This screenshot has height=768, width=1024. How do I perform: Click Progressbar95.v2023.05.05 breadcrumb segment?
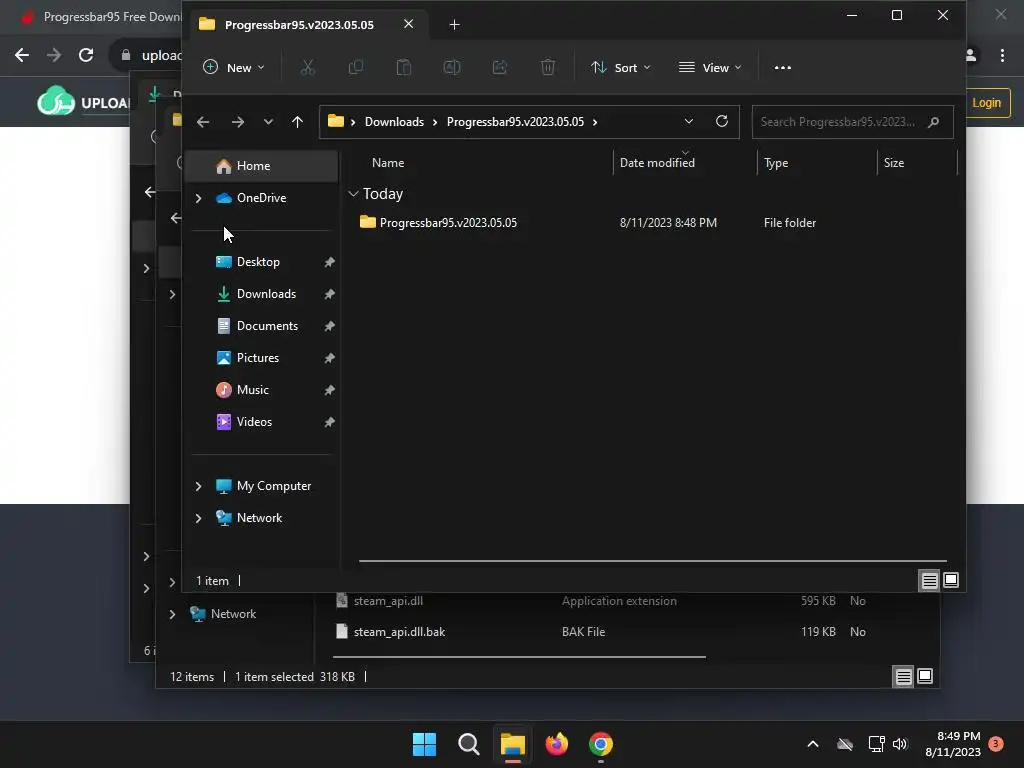click(515, 122)
